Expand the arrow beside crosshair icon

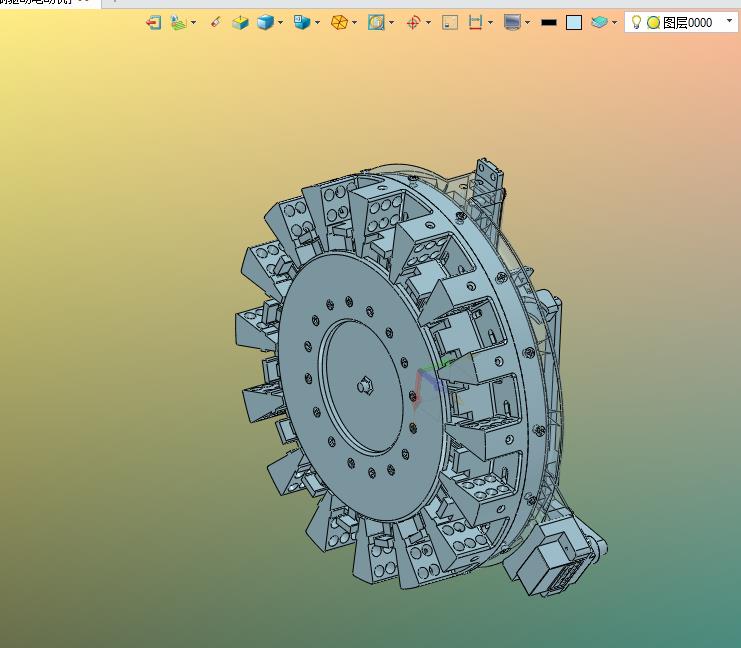coord(428,22)
